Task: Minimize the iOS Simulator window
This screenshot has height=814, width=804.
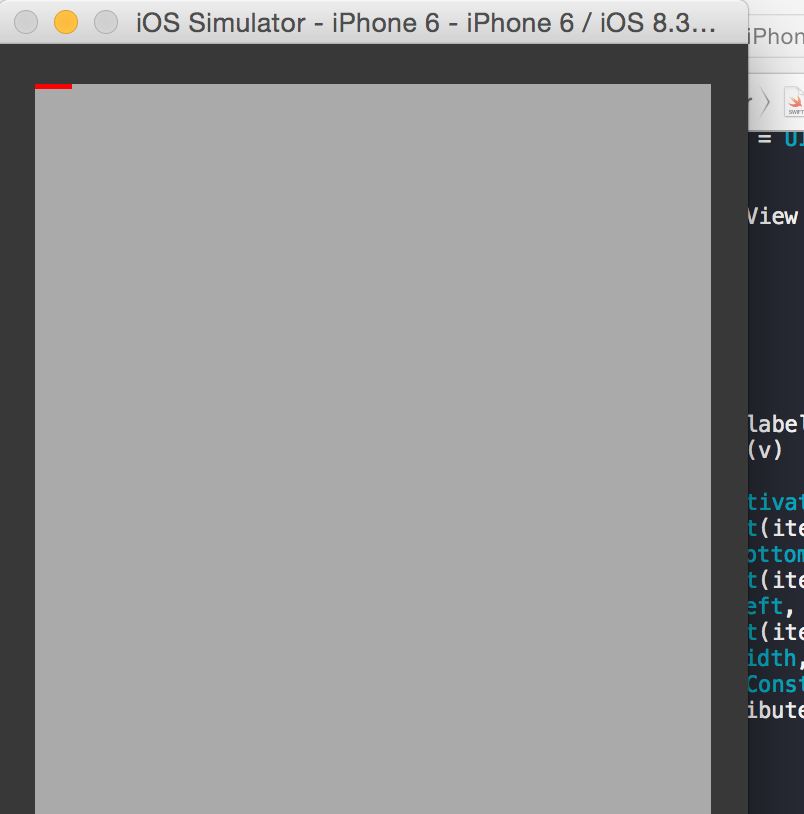Action: coord(66,23)
